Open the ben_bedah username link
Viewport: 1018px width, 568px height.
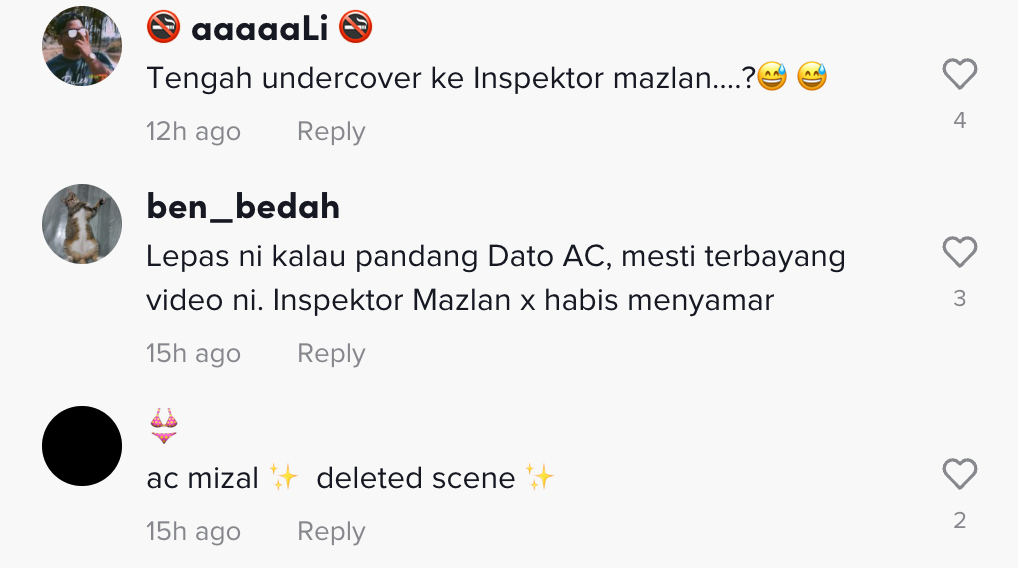pos(243,207)
